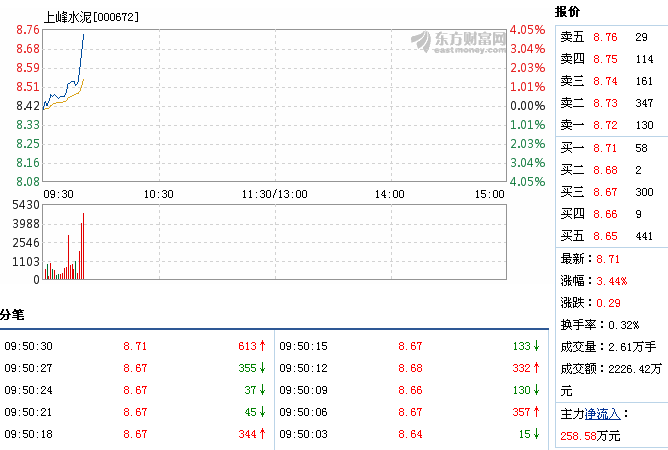Select the 分笔 section header
This screenshot has width=668, height=450.
tap(11, 315)
